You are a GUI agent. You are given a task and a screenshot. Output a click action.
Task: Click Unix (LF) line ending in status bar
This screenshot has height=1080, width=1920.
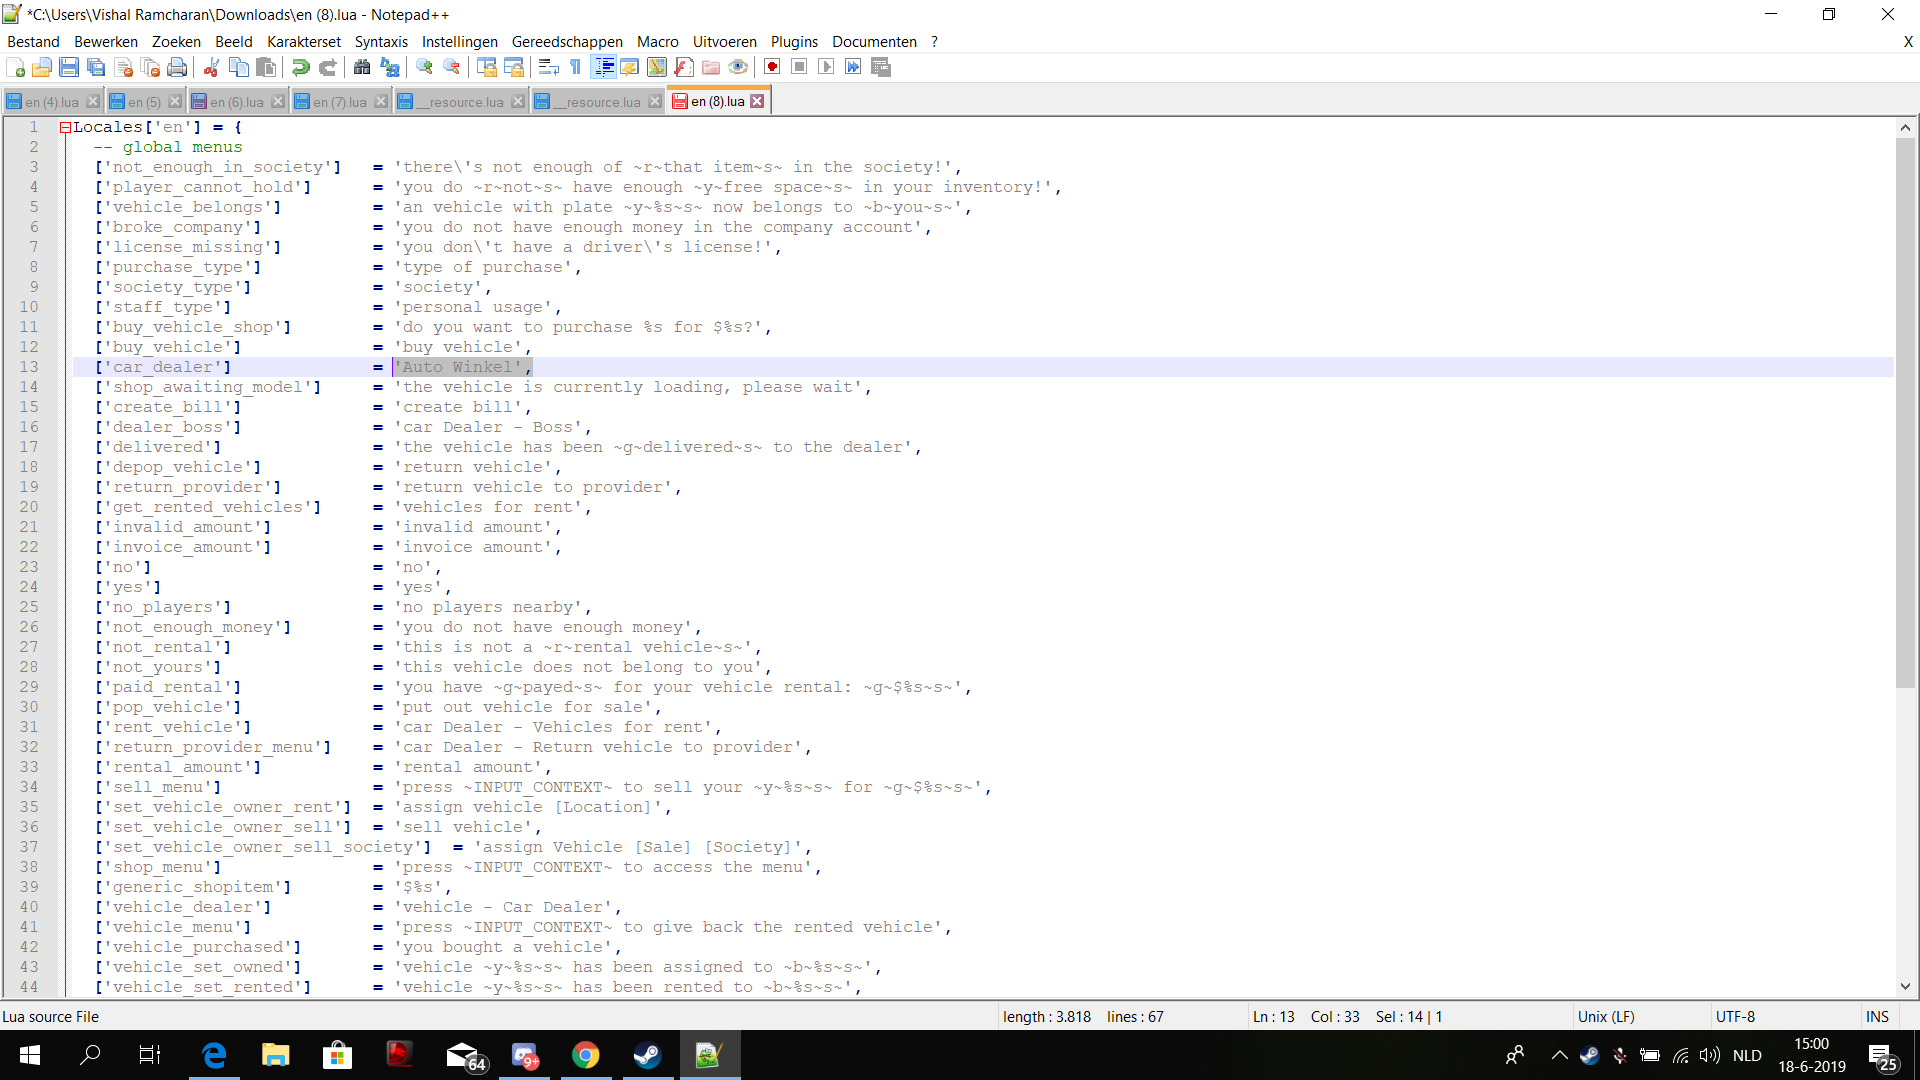(1605, 1016)
